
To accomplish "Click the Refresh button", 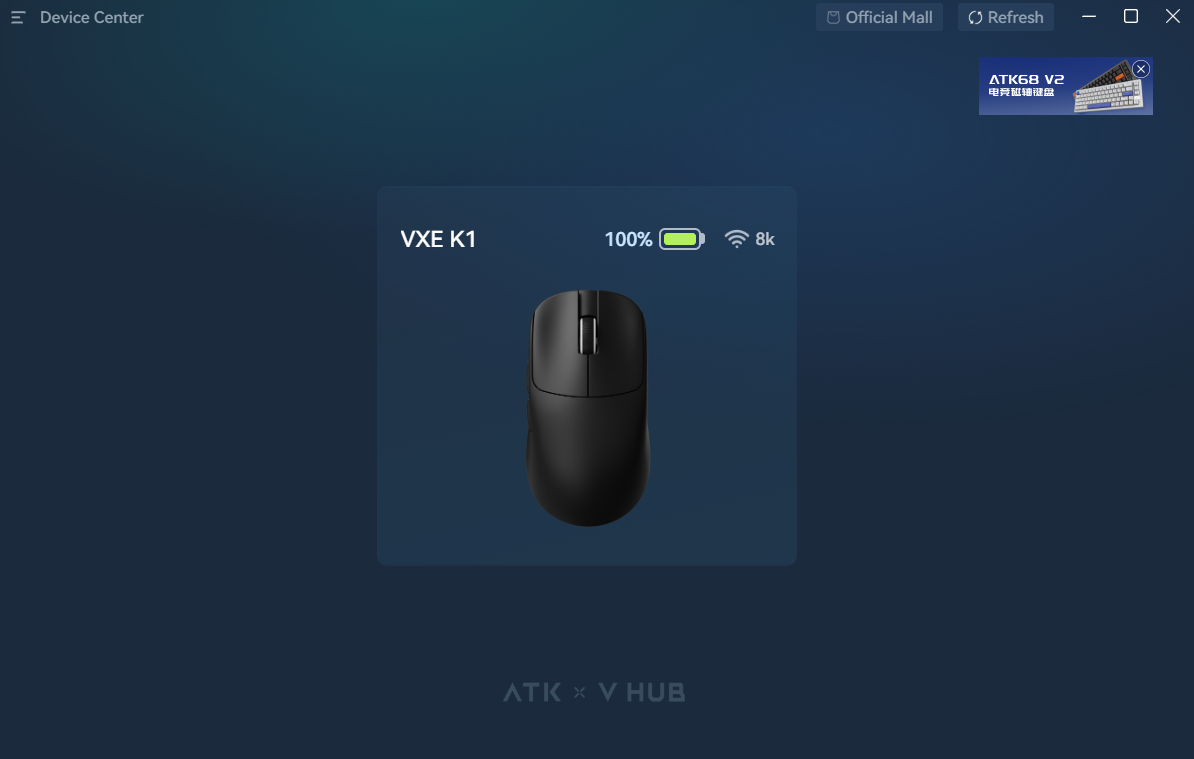I will coord(1006,18).
